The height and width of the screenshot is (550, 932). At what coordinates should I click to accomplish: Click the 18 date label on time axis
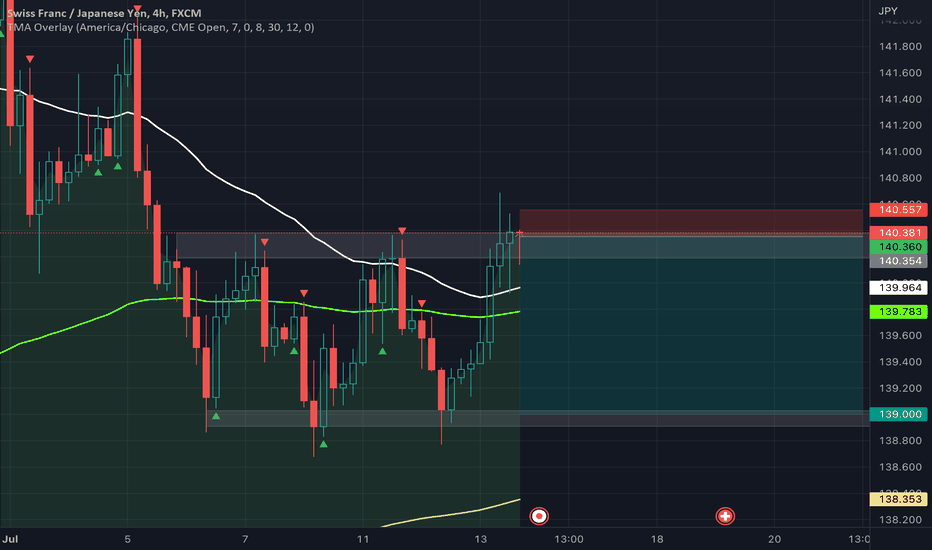click(657, 539)
